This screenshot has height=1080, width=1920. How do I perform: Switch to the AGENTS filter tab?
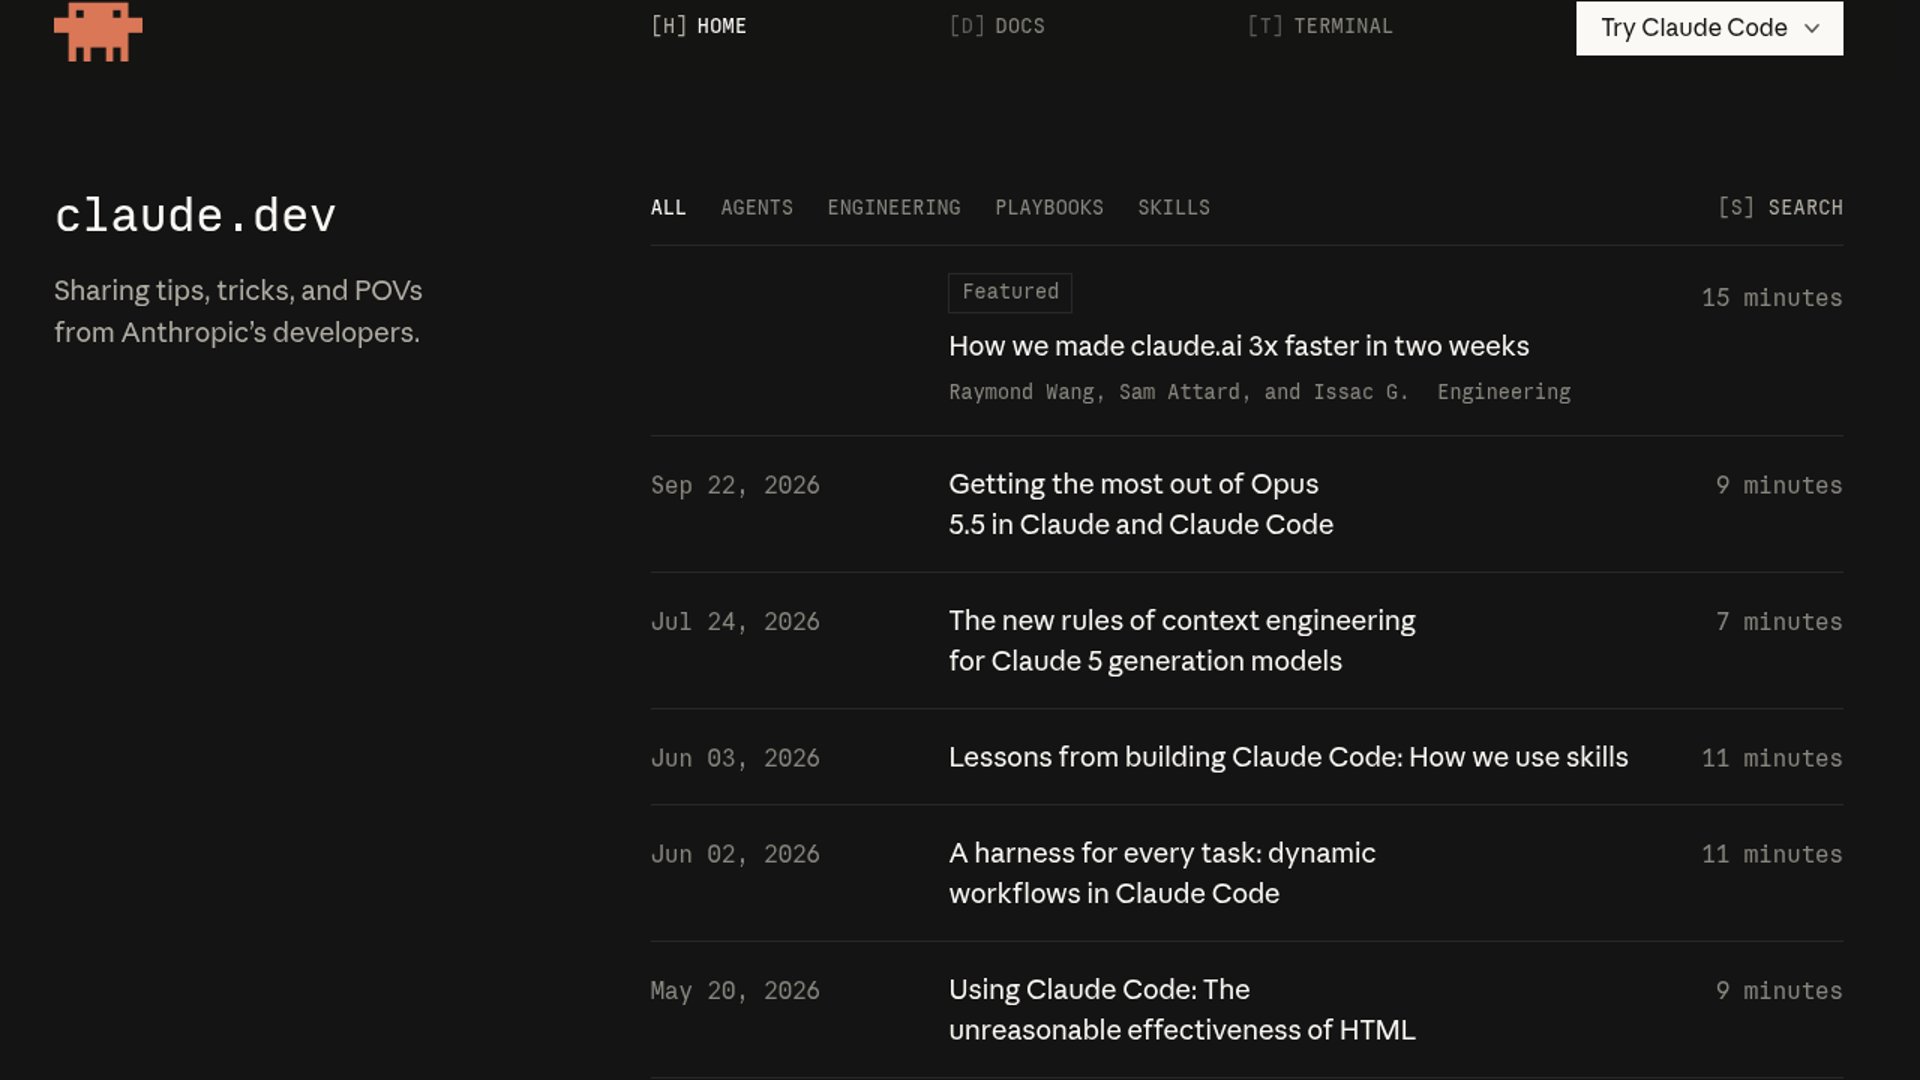coord(756,208)
